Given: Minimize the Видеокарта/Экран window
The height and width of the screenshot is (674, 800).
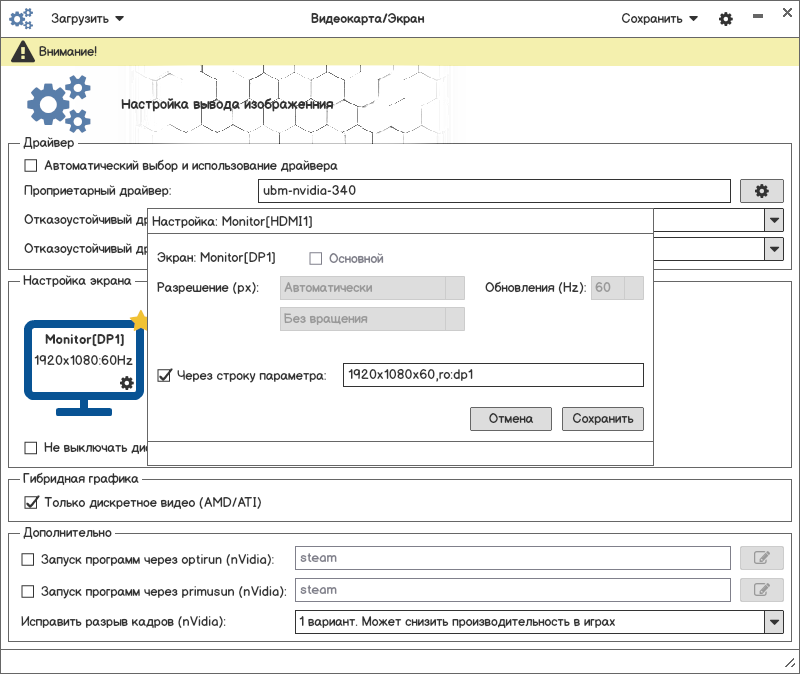Looking at the screenshot, I should coord(758,16).
